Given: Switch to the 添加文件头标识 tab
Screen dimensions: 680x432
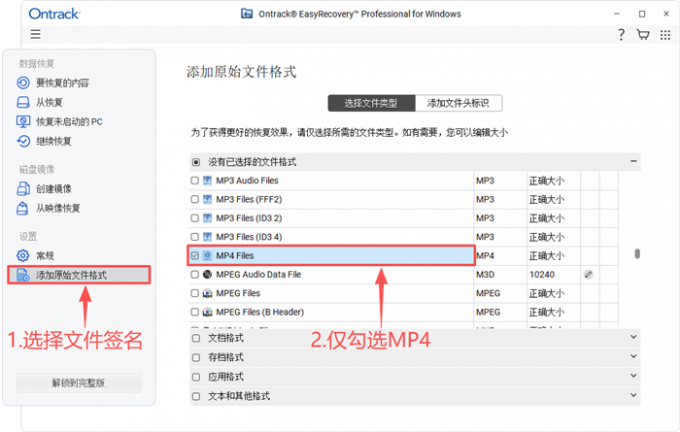Looking at the screenshot, I should click(x=458, y=103).
